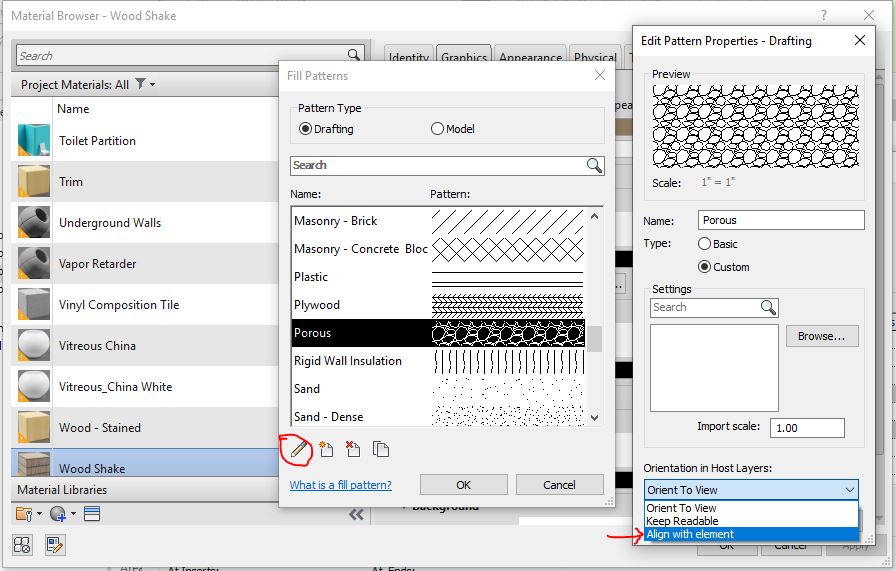Select the Porous pattern row
The width and height of the screenshot is (896, 571).
pos(438,333)
